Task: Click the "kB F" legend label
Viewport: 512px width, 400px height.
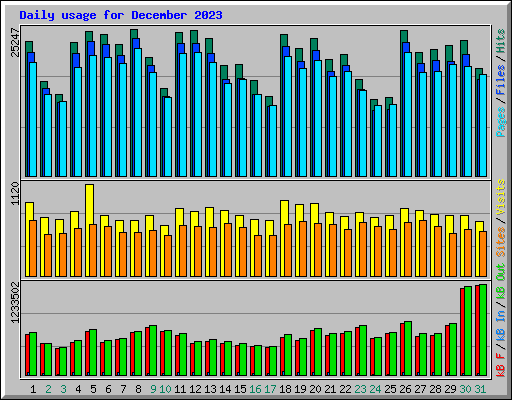Action: pyautogui.click(x=500, y=364)
